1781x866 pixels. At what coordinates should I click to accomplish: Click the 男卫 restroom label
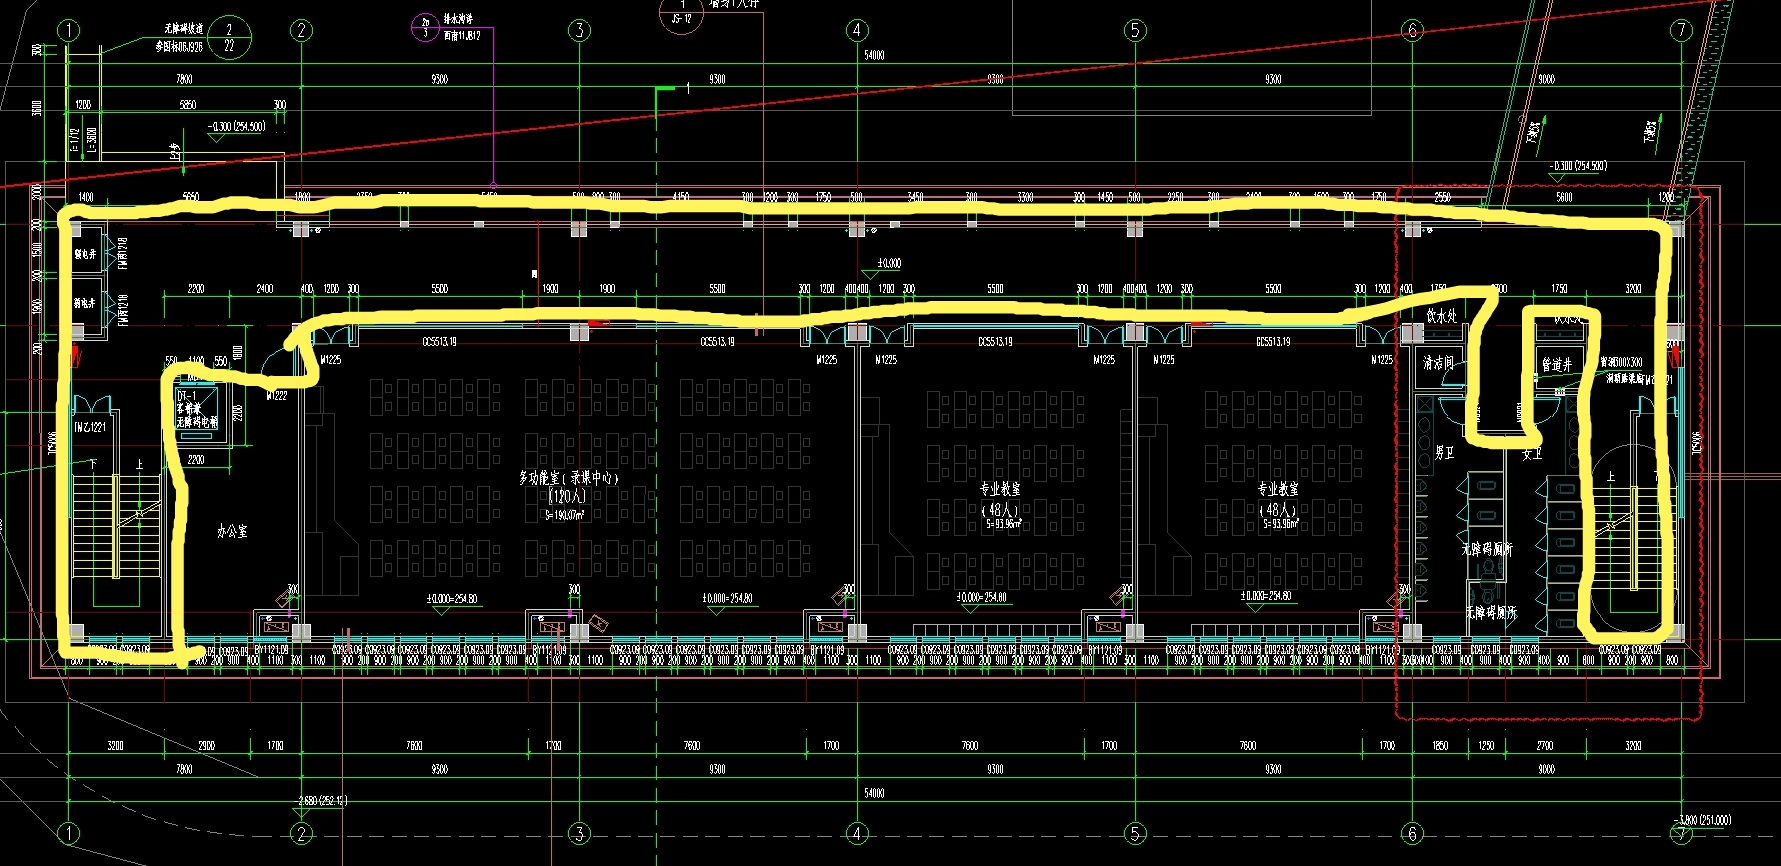[1444, 452]
